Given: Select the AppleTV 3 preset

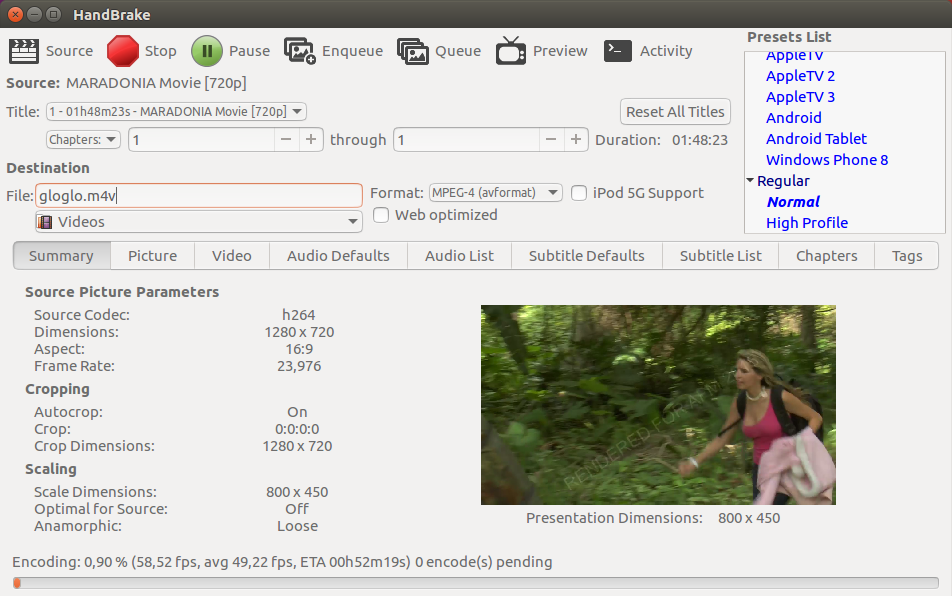Looking at the screenshot, I should point(800,97).
